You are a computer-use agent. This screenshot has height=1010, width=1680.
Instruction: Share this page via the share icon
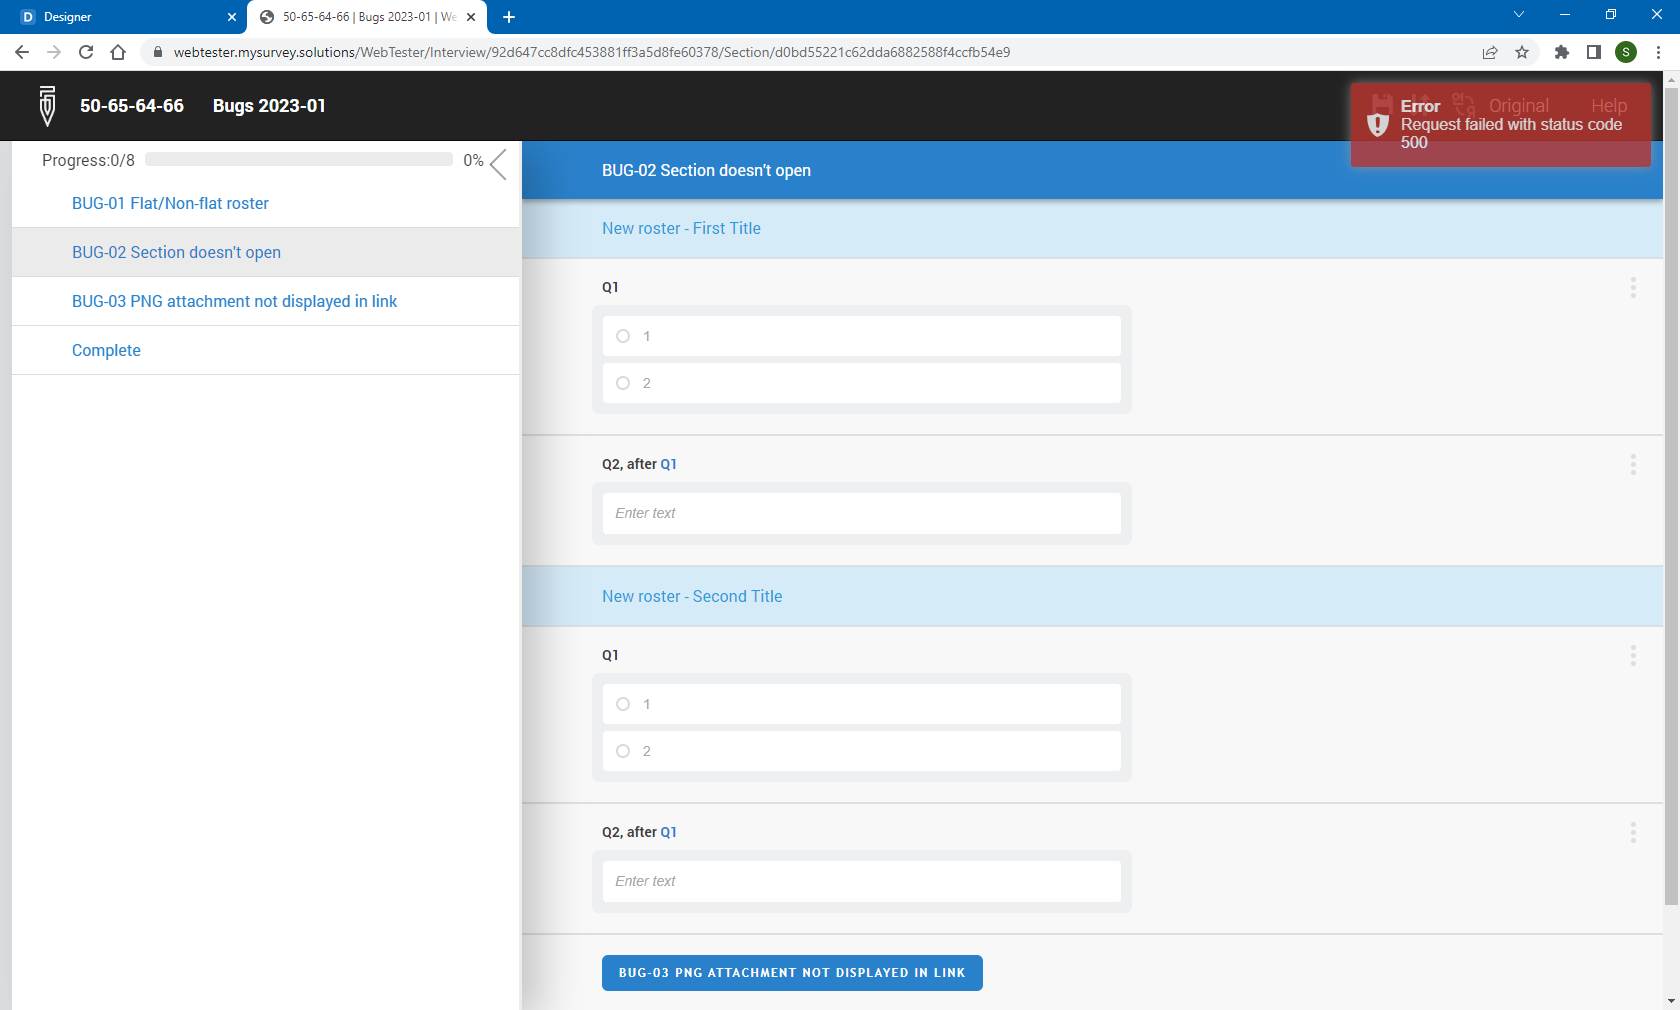click(1490, 52)
